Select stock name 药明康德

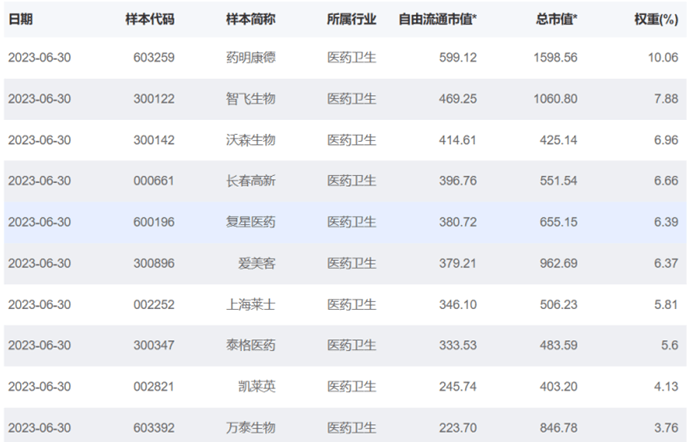click(x=251, y=57)
